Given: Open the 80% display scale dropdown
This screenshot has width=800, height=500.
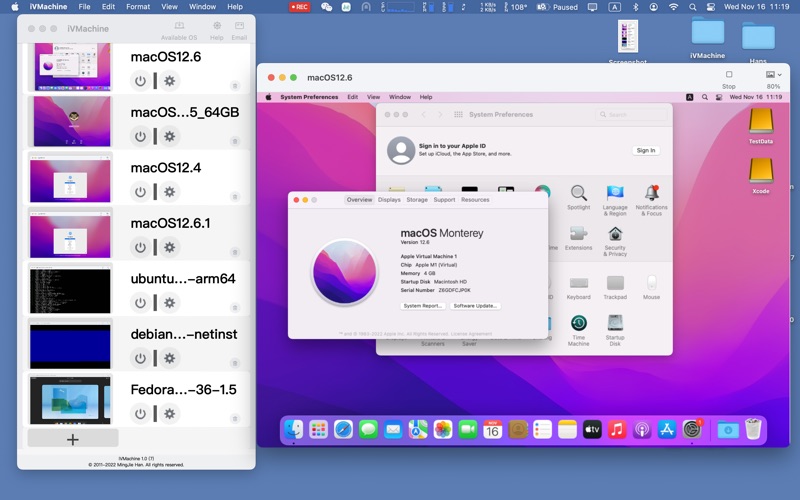Looking at the screenshot, I should [773, 80].
